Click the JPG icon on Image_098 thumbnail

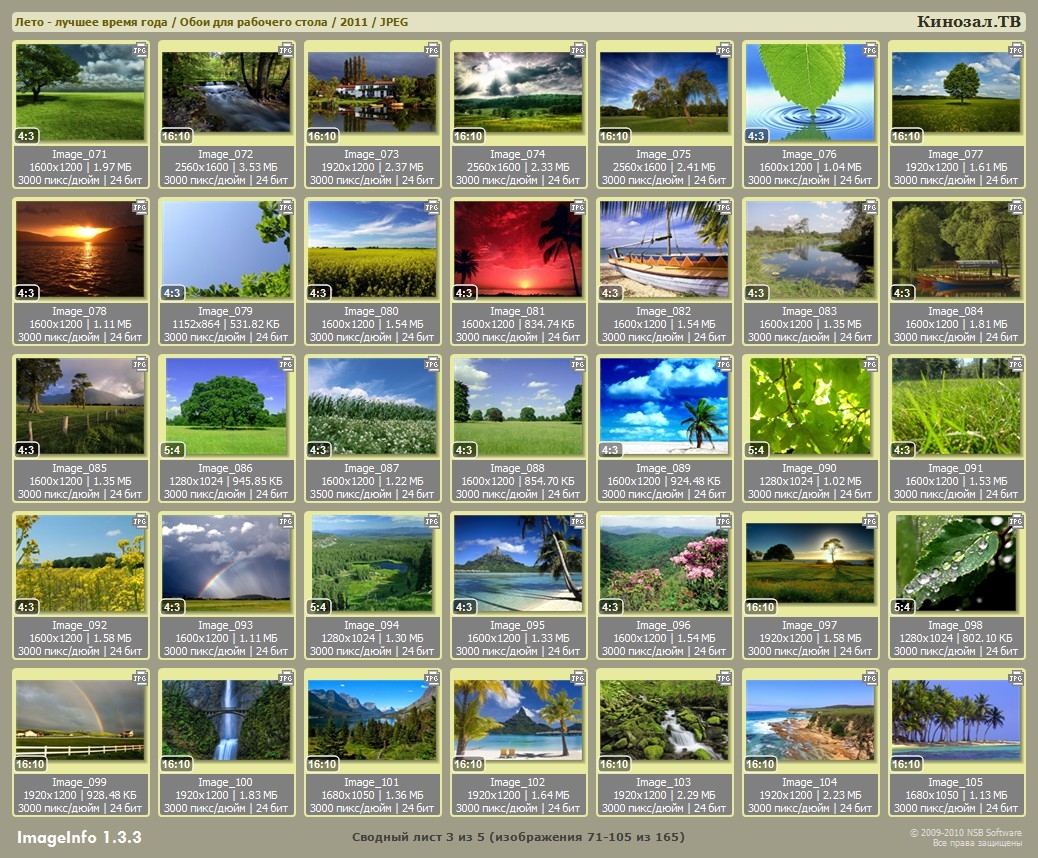(1016, 521)
